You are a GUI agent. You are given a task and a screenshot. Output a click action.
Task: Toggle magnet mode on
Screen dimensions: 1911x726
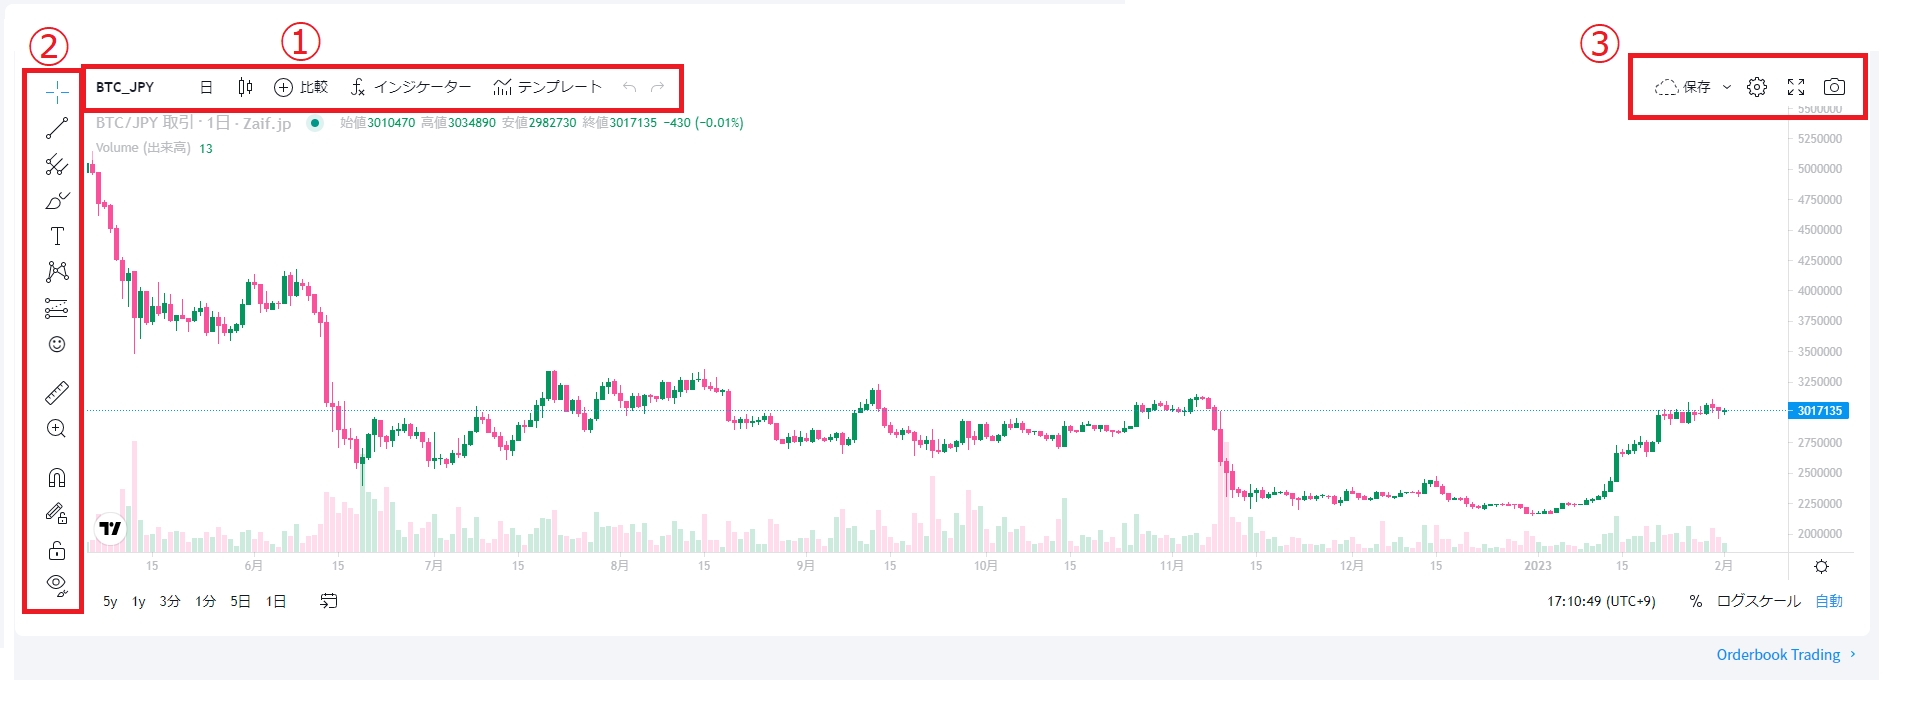[57, 478]
